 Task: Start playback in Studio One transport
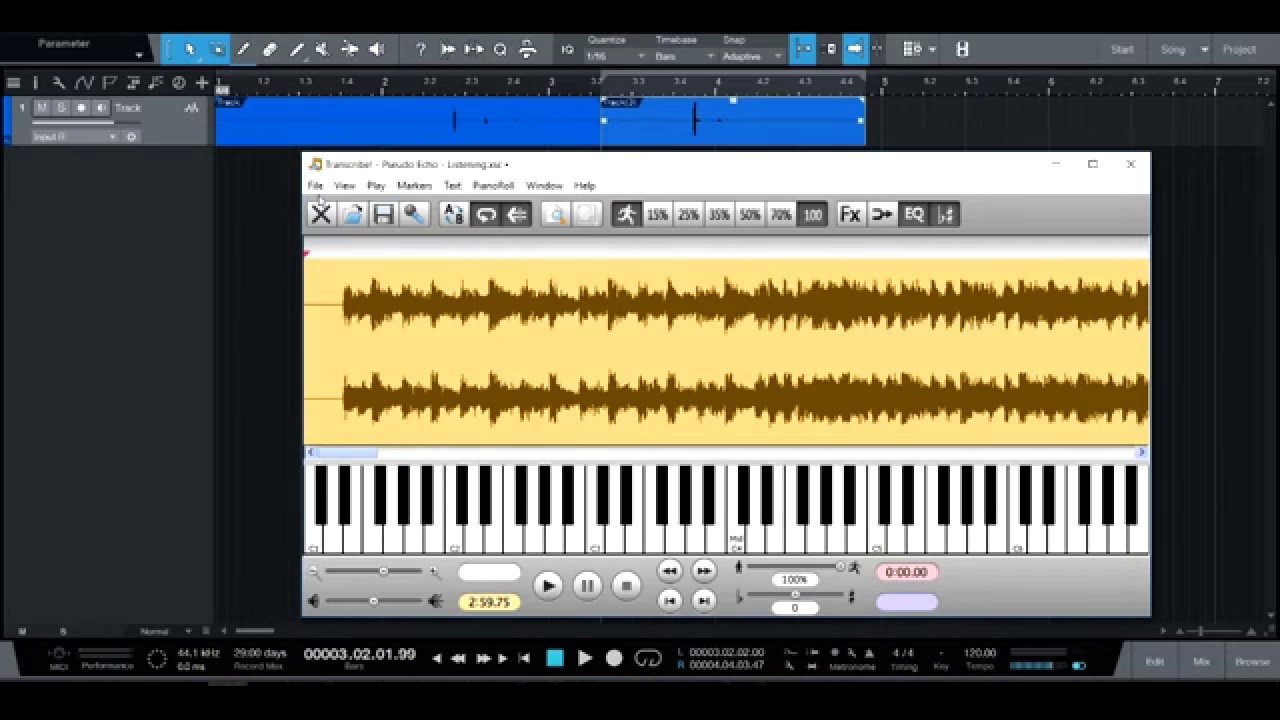[585, 658]
